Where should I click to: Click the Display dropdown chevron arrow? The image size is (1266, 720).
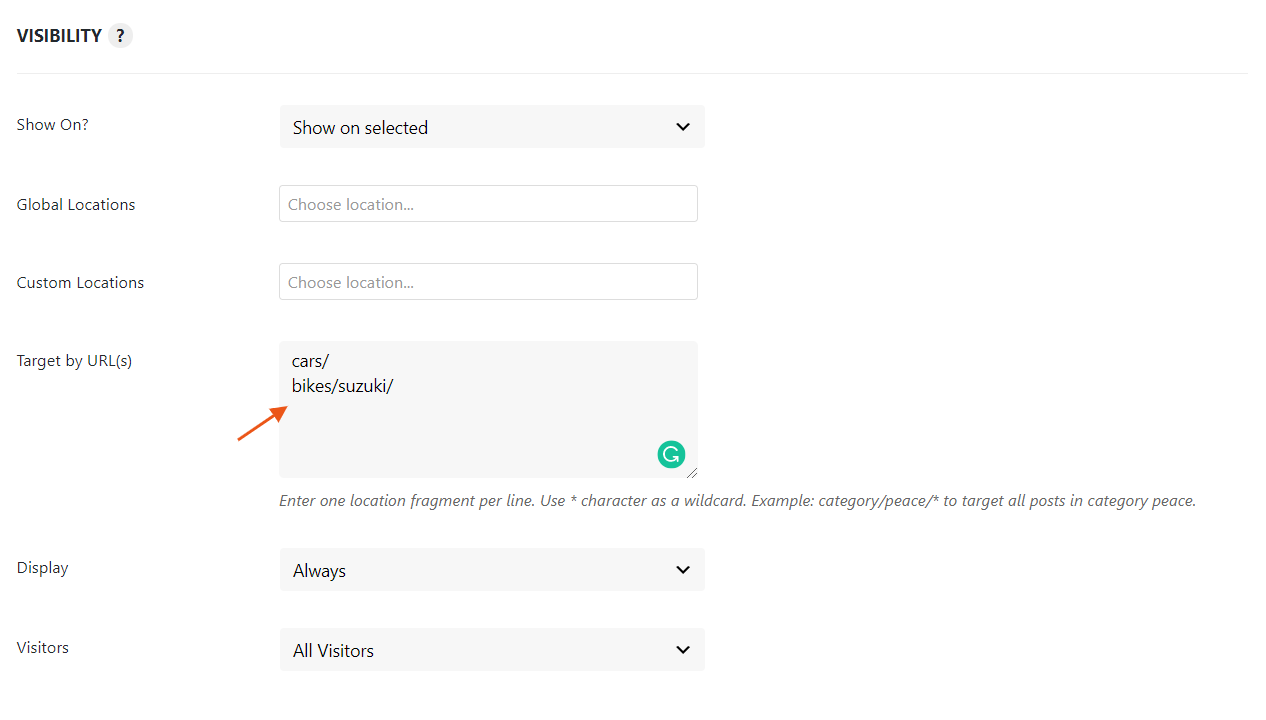pos(683,569)
